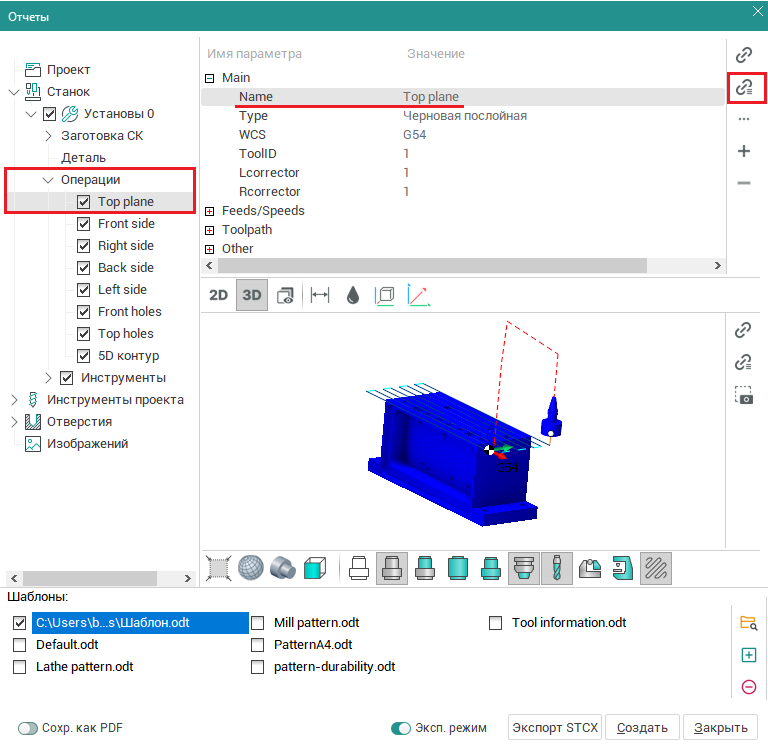768x753 pixels.
Task: Select the Проект tree item
Action: (68, 70)
